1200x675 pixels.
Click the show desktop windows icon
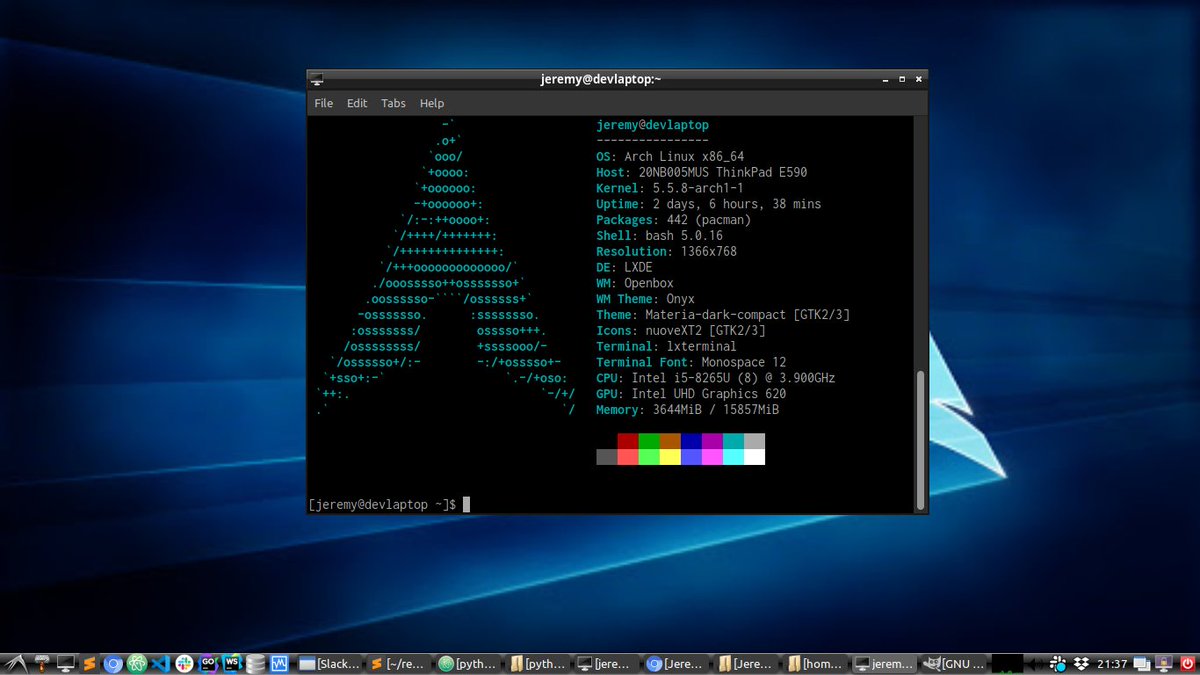(1142, 663)
